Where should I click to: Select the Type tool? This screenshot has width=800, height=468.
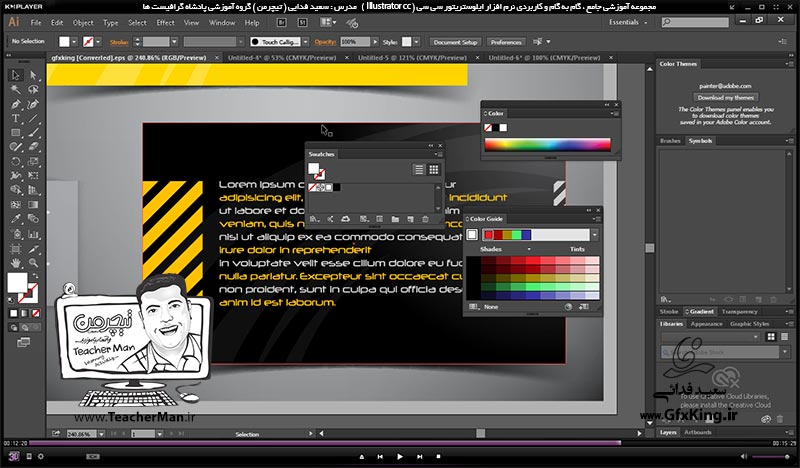(x=16, y=118)
